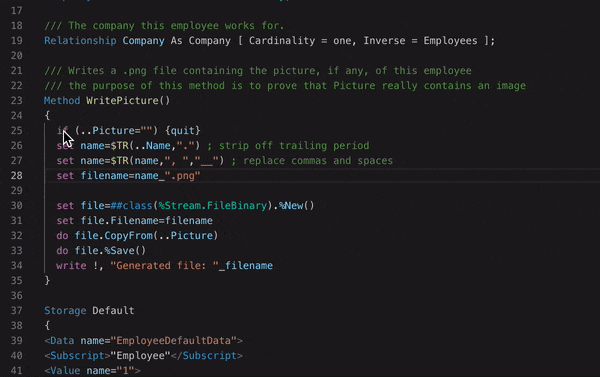600x377 pixels.
Task: Click the 'quit' command on line 25
Action: pos(183,131)
